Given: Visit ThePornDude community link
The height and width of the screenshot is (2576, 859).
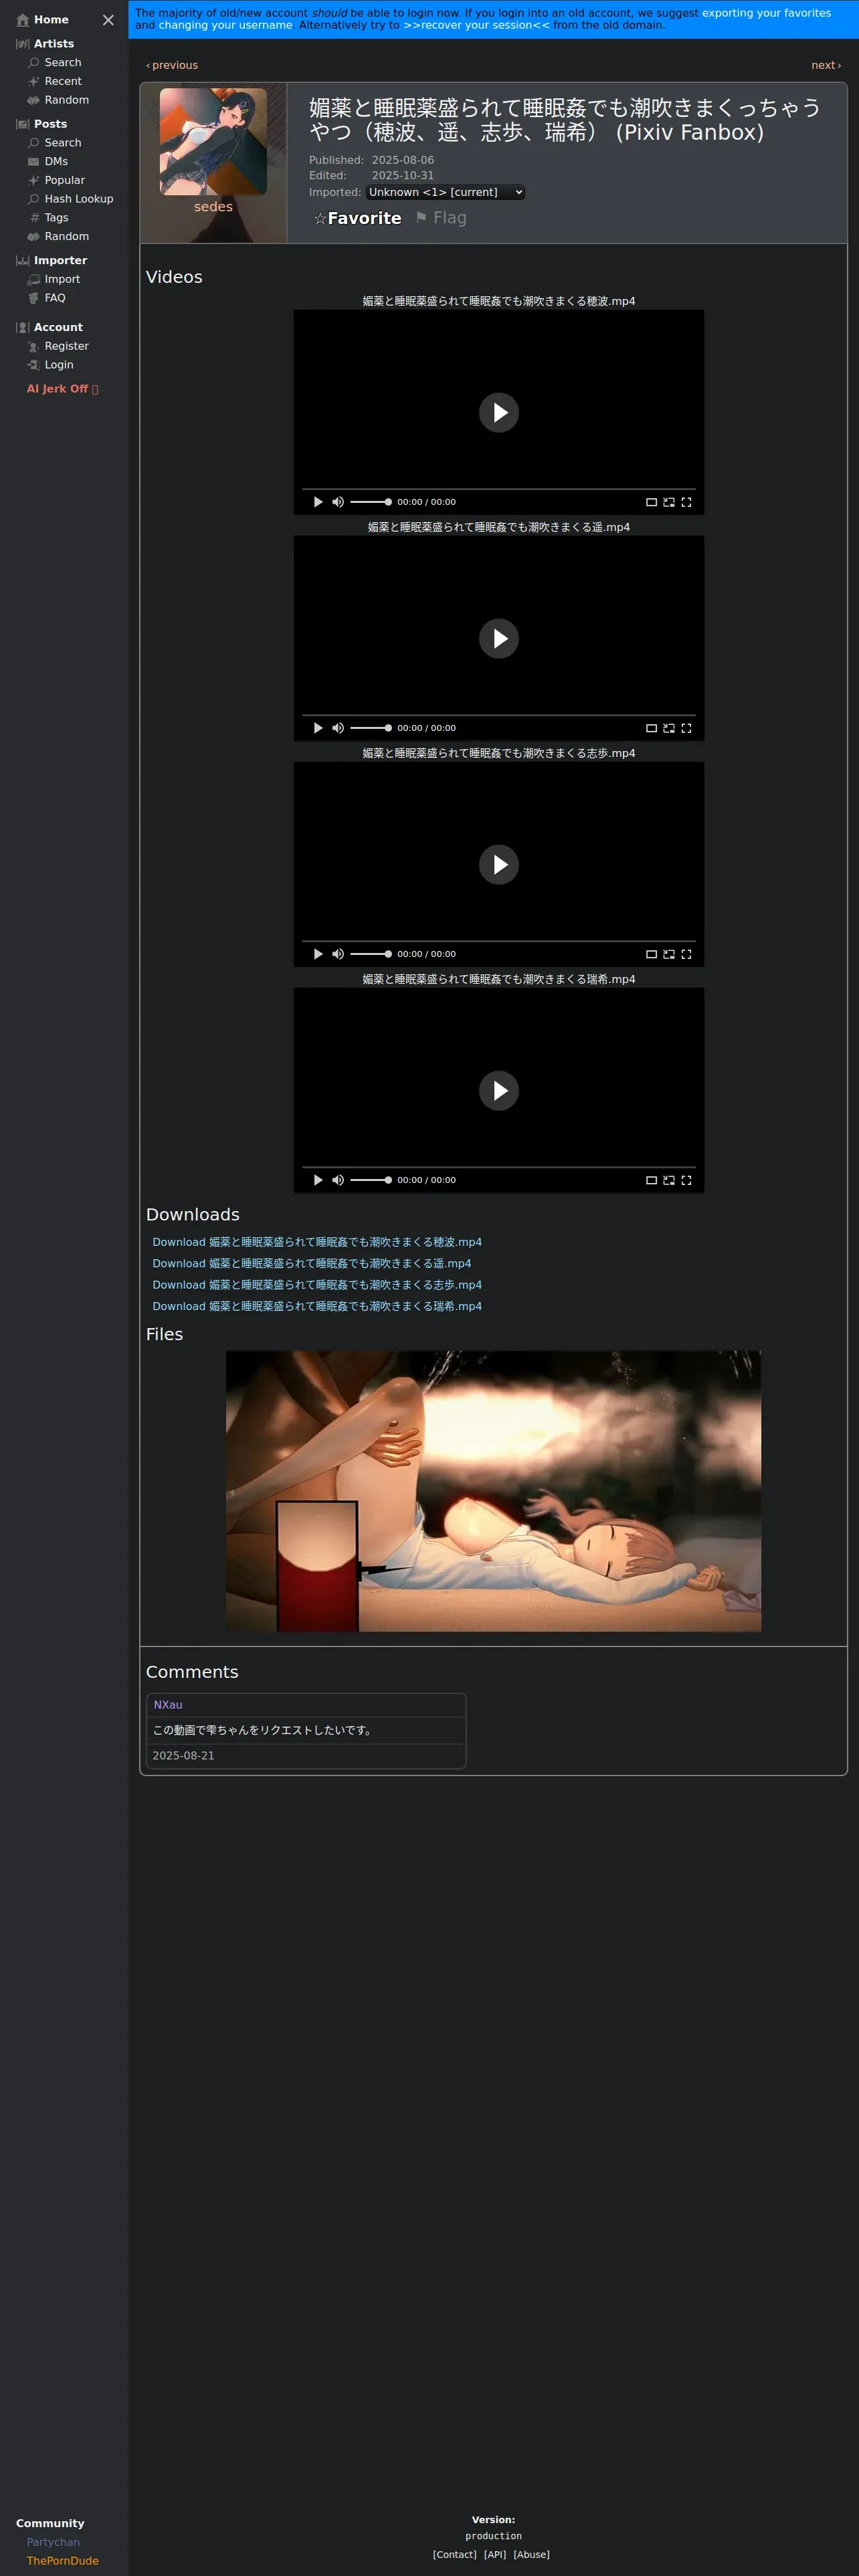Looking at the screenshot, I should [62, 2561].
